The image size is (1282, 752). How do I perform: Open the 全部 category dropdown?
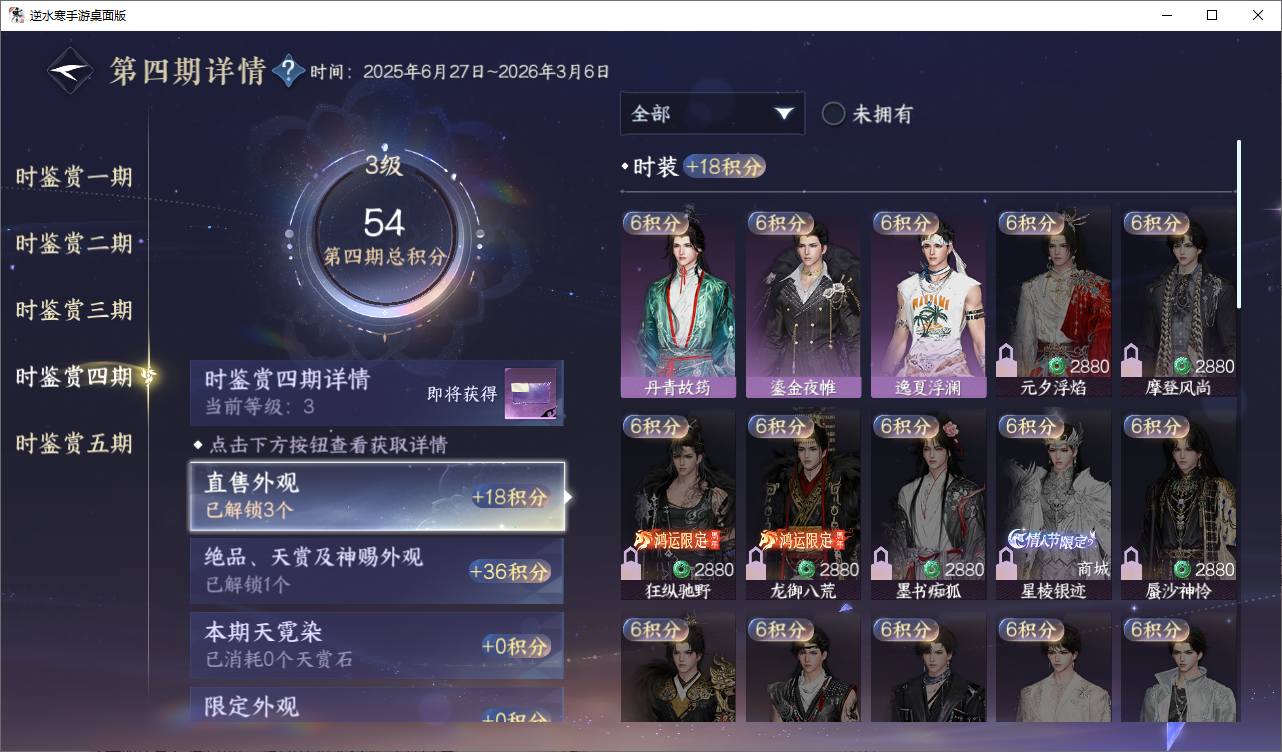pos(712,114)
